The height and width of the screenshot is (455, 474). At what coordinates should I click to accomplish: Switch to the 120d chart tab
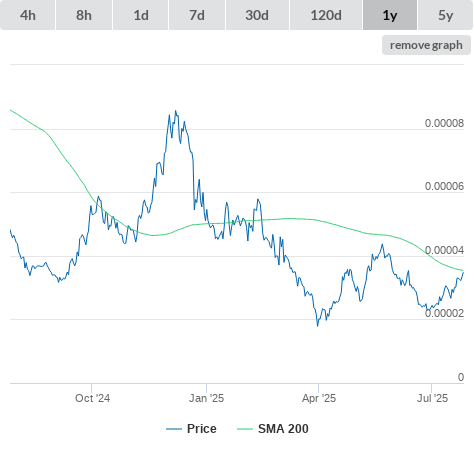coord(326,15)
